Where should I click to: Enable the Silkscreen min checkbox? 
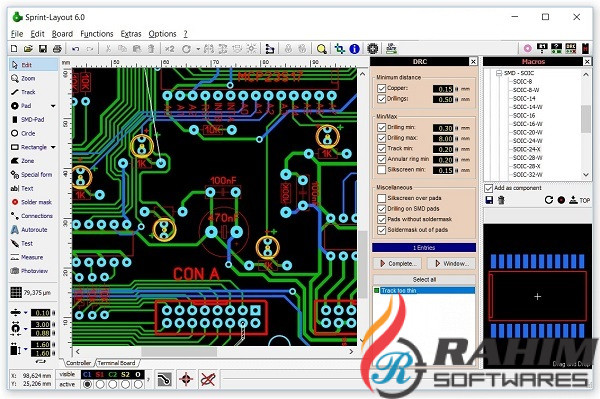[381, 169]
